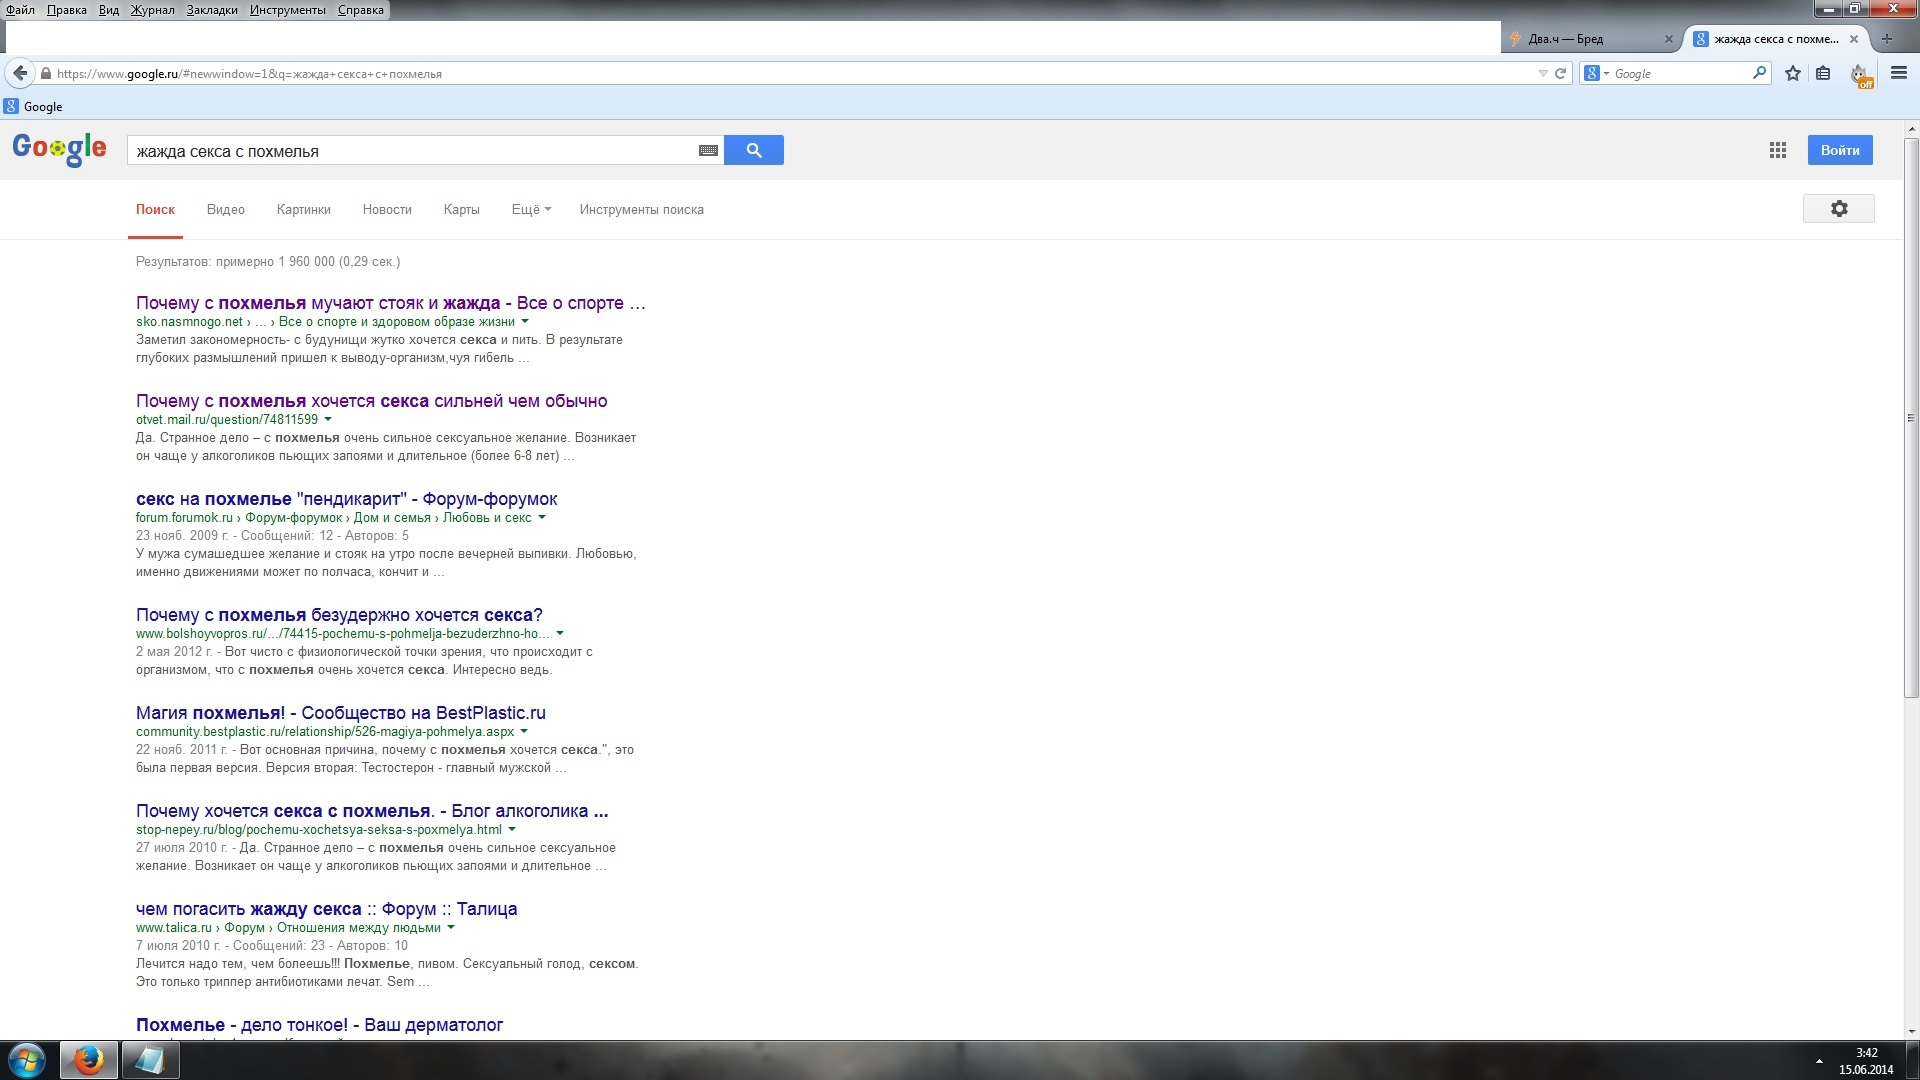1920x1080 pixels.
Task: Open Firefox hamburger menu
Action: click(1899, 73)
